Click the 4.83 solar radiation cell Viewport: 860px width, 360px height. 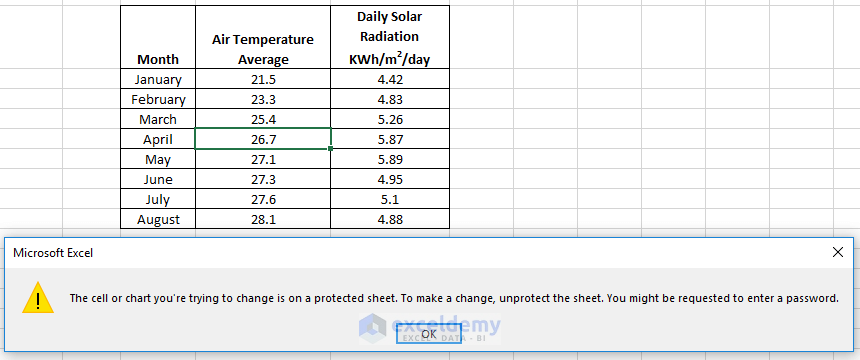click(x=390, y=99)
